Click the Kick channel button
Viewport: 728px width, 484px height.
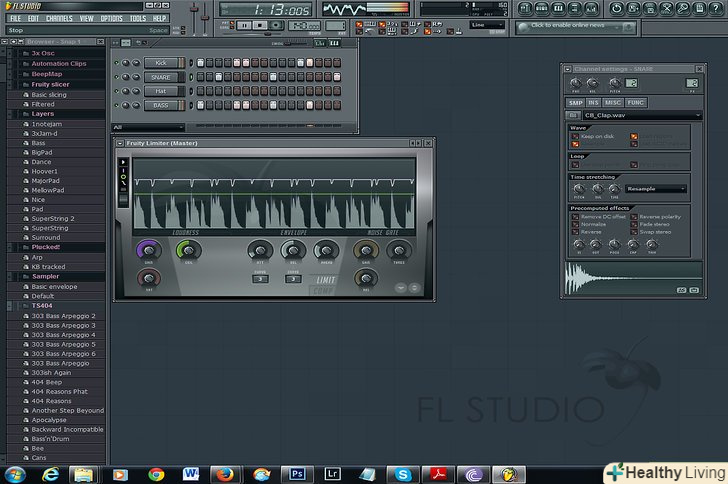(161, 62)
